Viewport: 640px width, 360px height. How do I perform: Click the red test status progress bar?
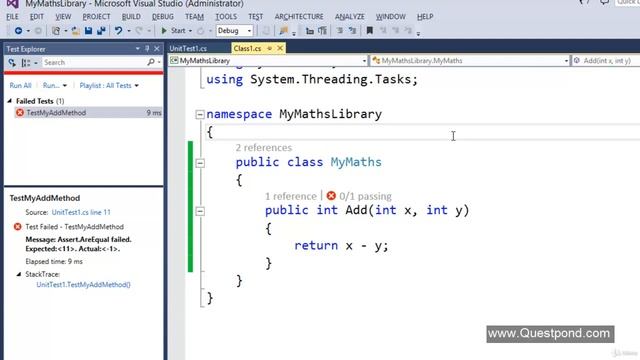pyautogui.click(x=84, y=73)
